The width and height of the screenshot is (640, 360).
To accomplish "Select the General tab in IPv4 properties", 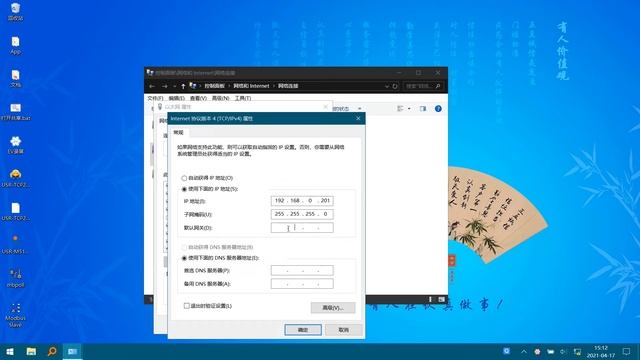I will pyautogui.click(x=178, y=132).
